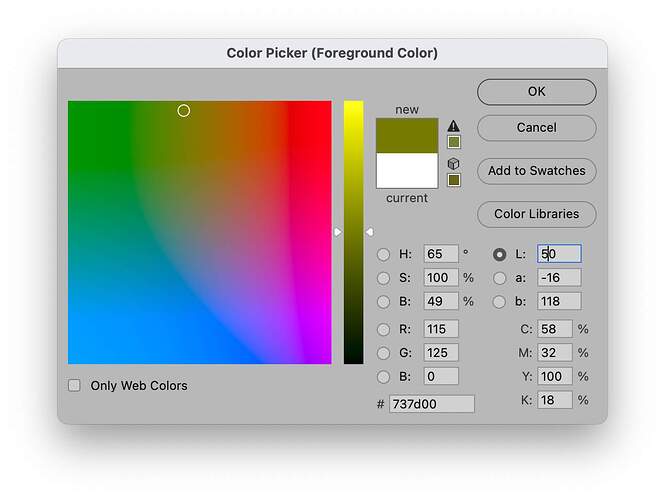The width and height of the screenshot is (664, 500).
Task: Select the Lab 'a' radio button
Action: 499,278
